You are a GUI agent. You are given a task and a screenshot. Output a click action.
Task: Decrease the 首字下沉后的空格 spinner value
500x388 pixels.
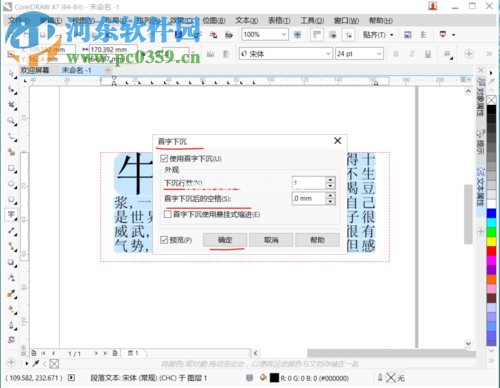330,202
